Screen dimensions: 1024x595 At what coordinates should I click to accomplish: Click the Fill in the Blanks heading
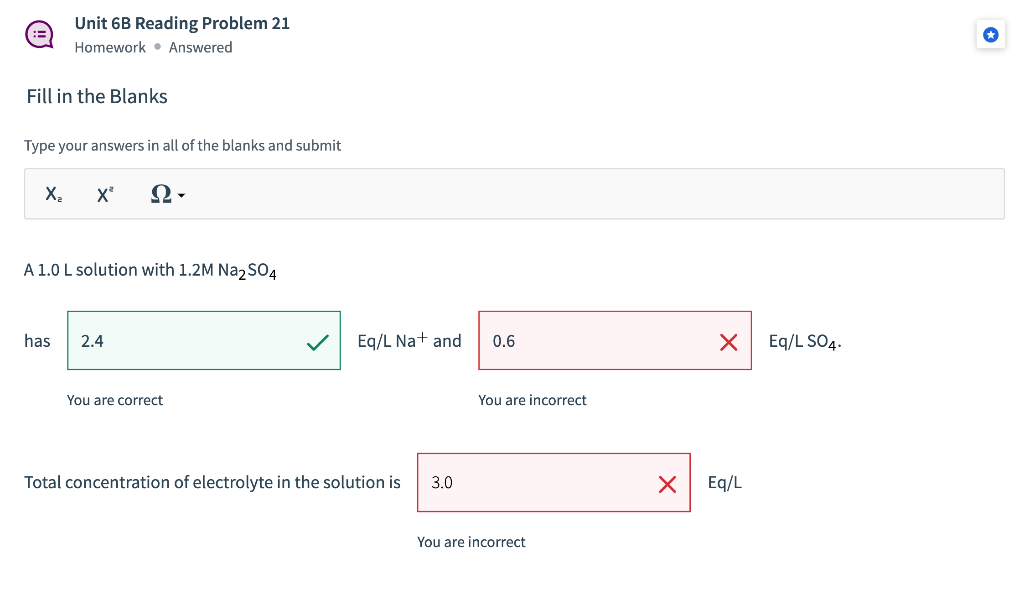point(97,97)
